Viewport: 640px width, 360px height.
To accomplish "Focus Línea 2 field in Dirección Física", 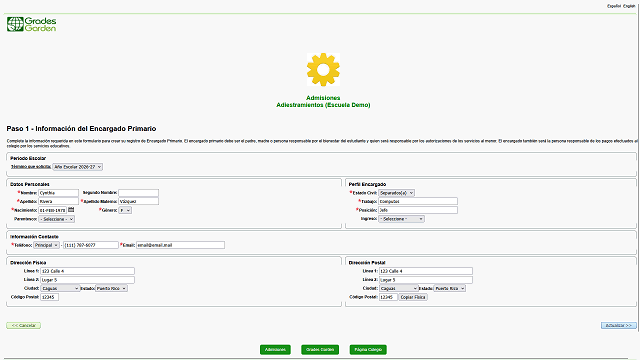I will (87, 280).
